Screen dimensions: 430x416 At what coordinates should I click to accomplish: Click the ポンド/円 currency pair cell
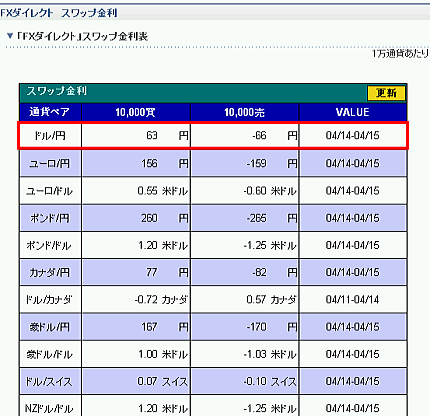(50, 218)
